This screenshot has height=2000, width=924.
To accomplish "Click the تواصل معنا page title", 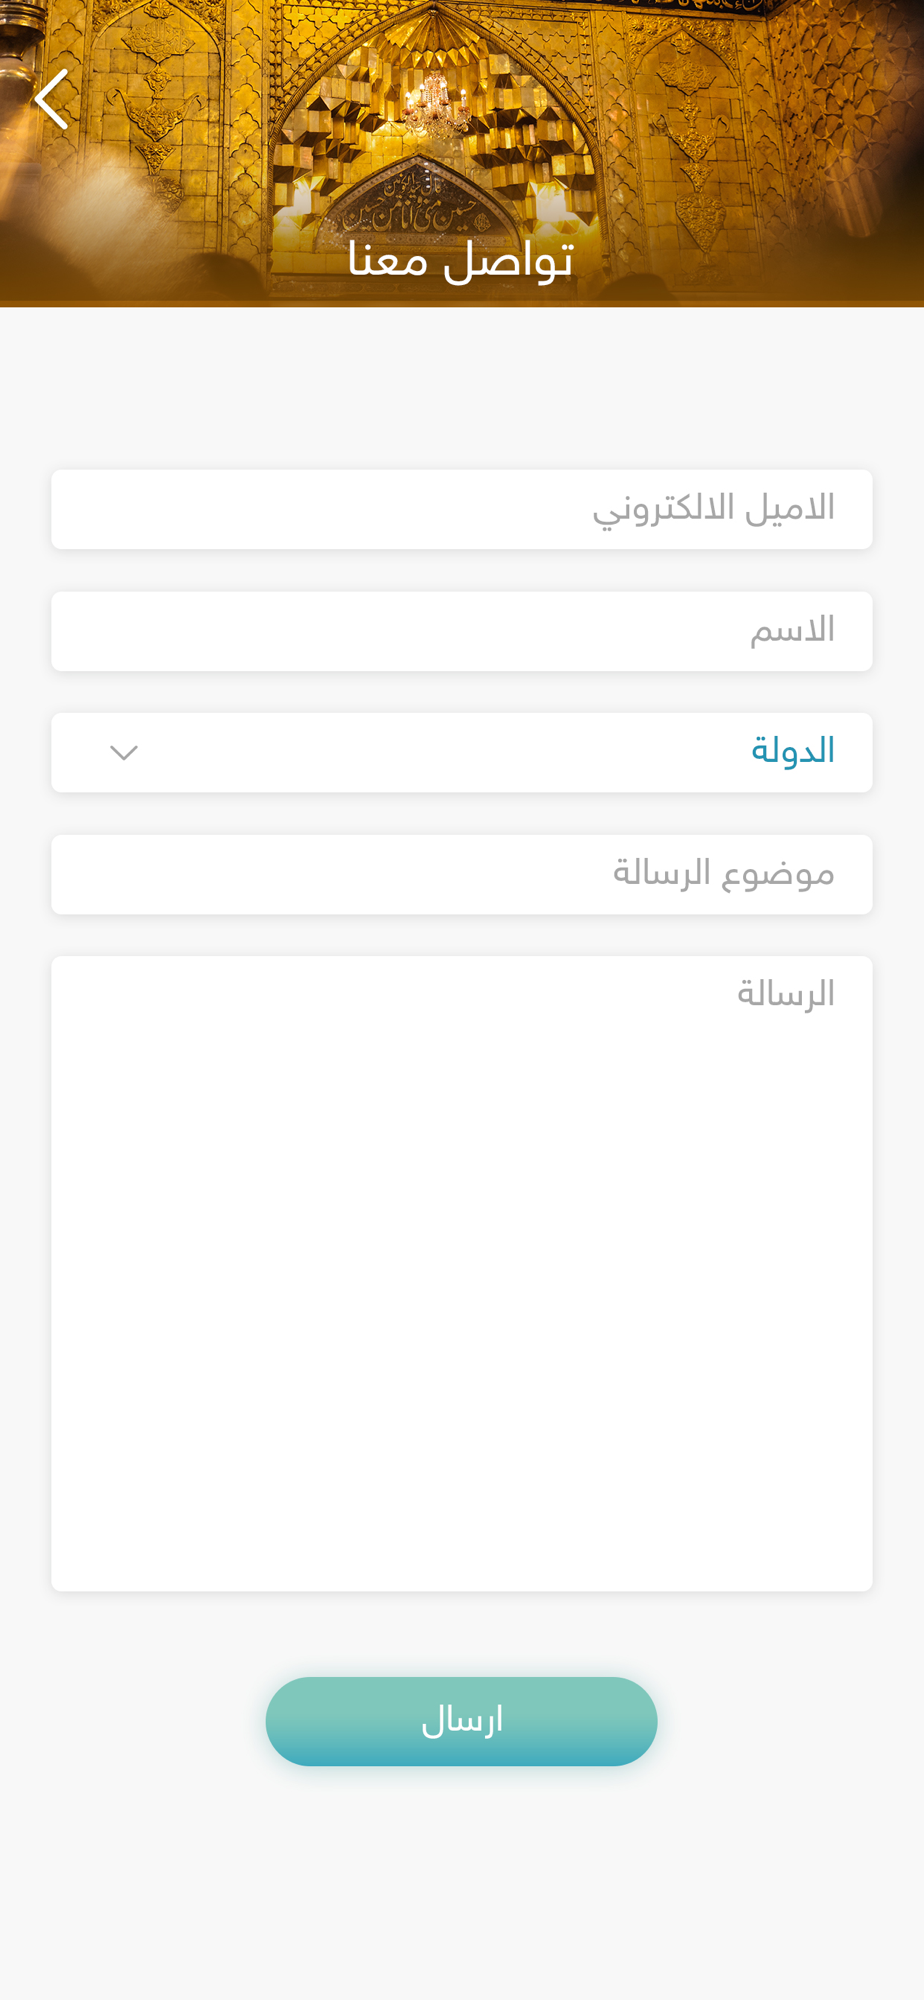I will tap(460, 260).
